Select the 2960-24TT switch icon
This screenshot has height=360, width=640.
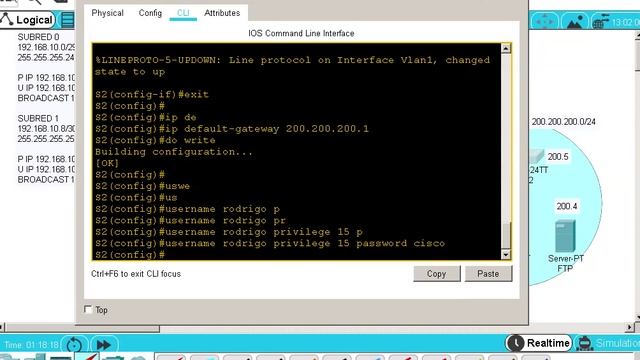click(536, 157)
